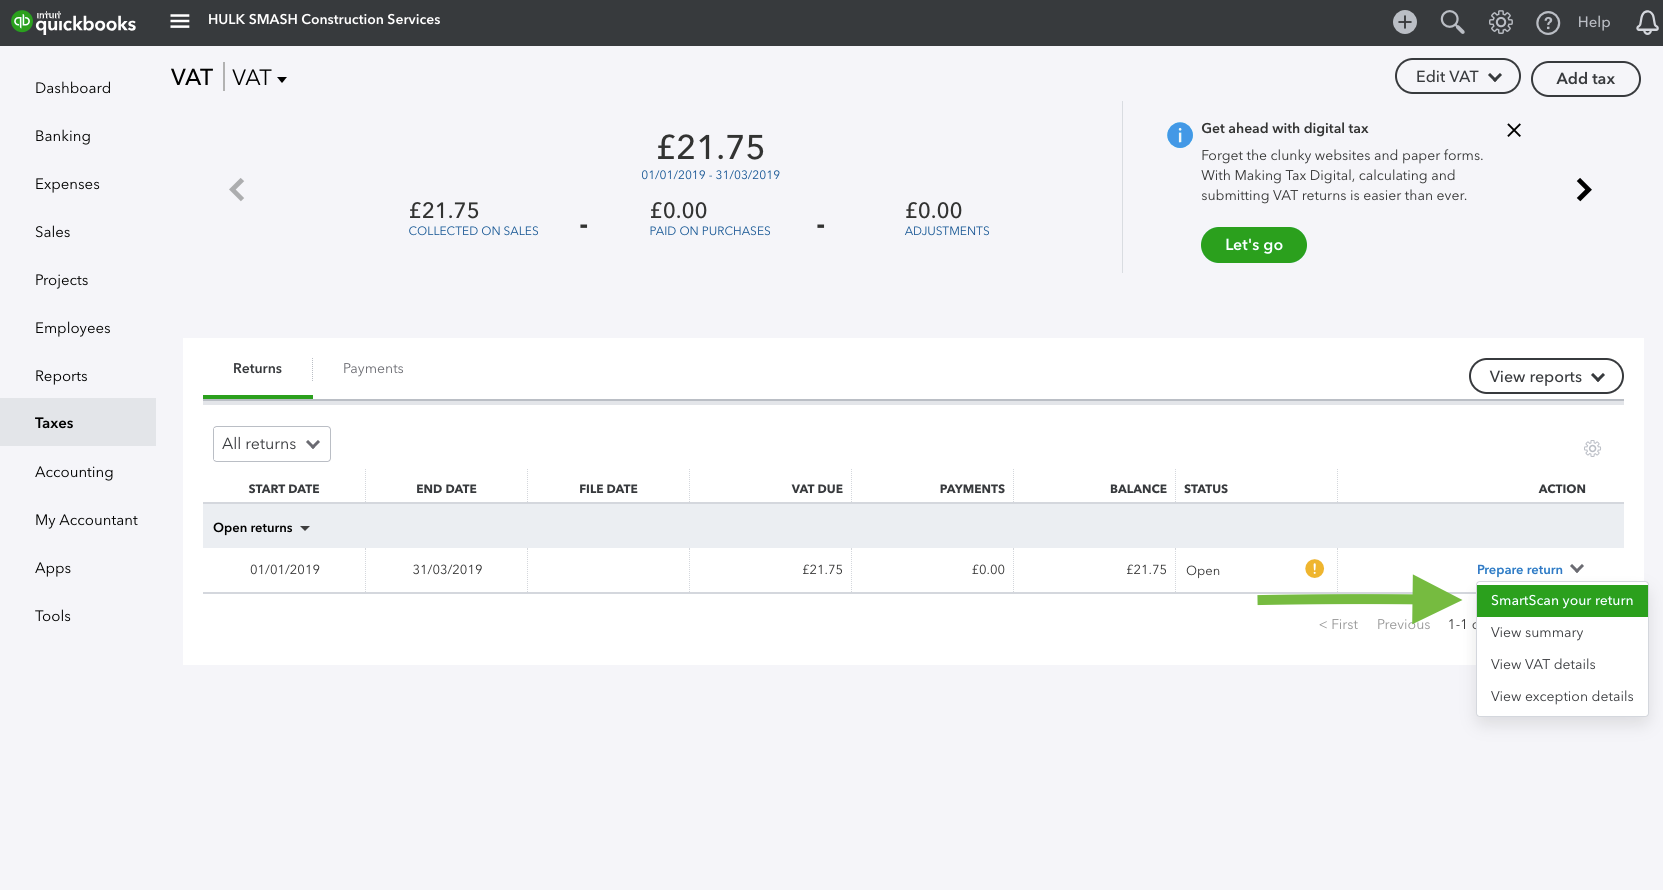The image size is (1663, 890).
Task: Open My Accountant in the sidebar
Action: coord(87,520)
